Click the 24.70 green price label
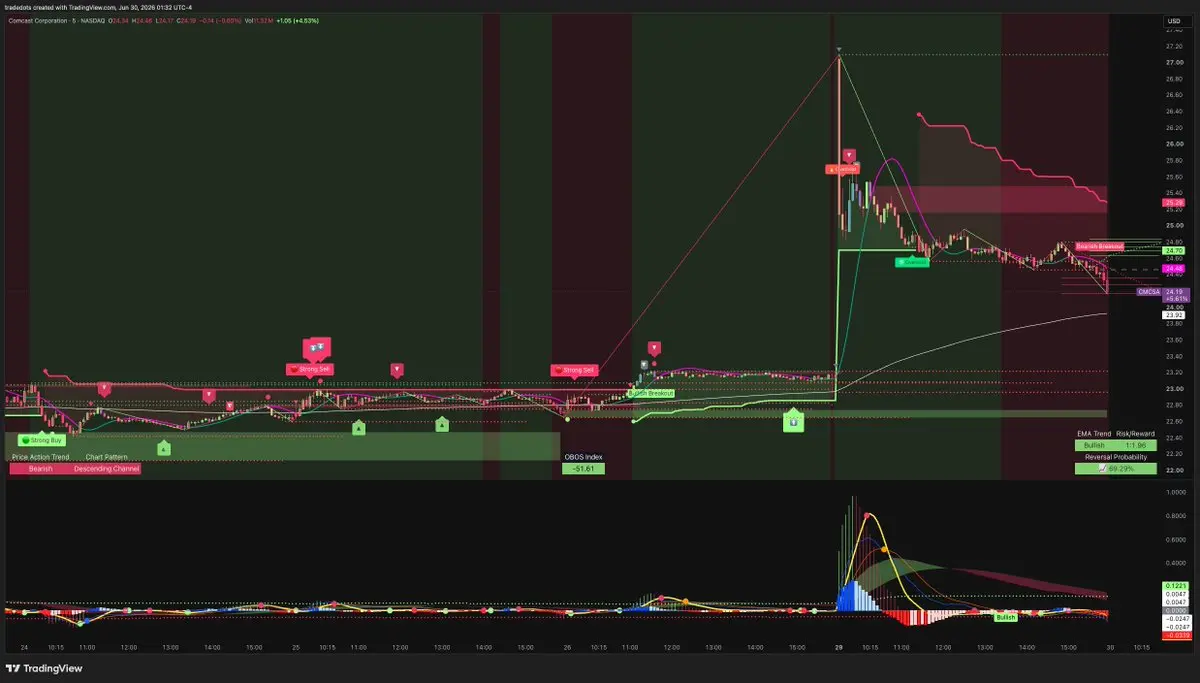Image resolution: width=1200 pixels, height=683 pixels. tap(1174, 251)
